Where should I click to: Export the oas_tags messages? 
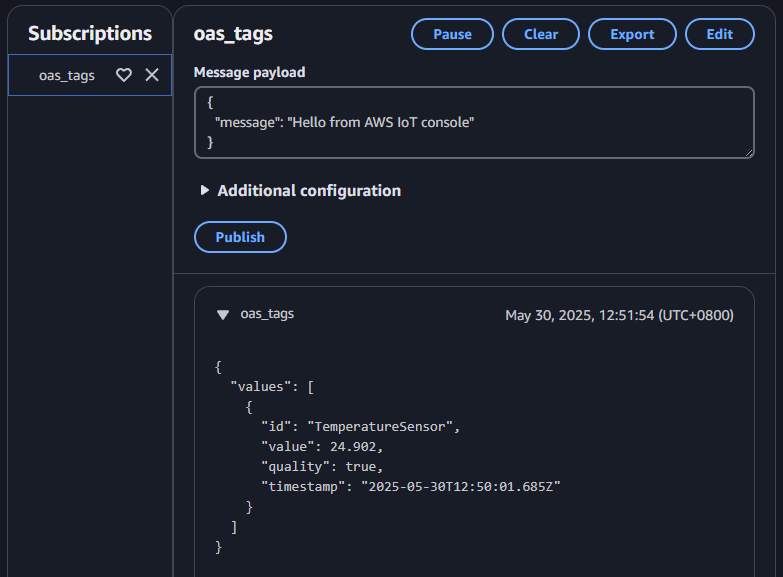(x=632, y=34)
